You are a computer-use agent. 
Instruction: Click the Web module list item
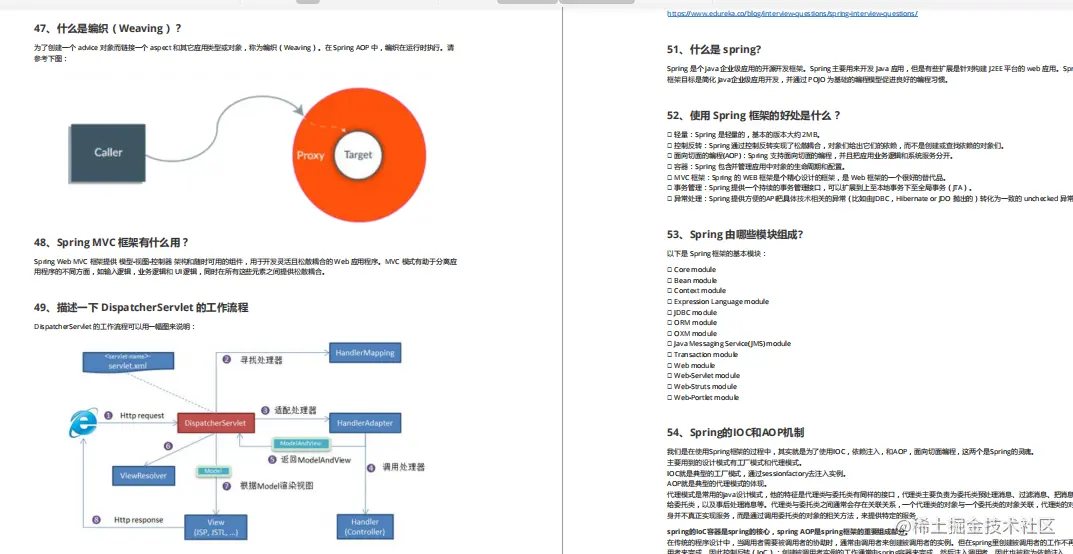click(691, 365)
